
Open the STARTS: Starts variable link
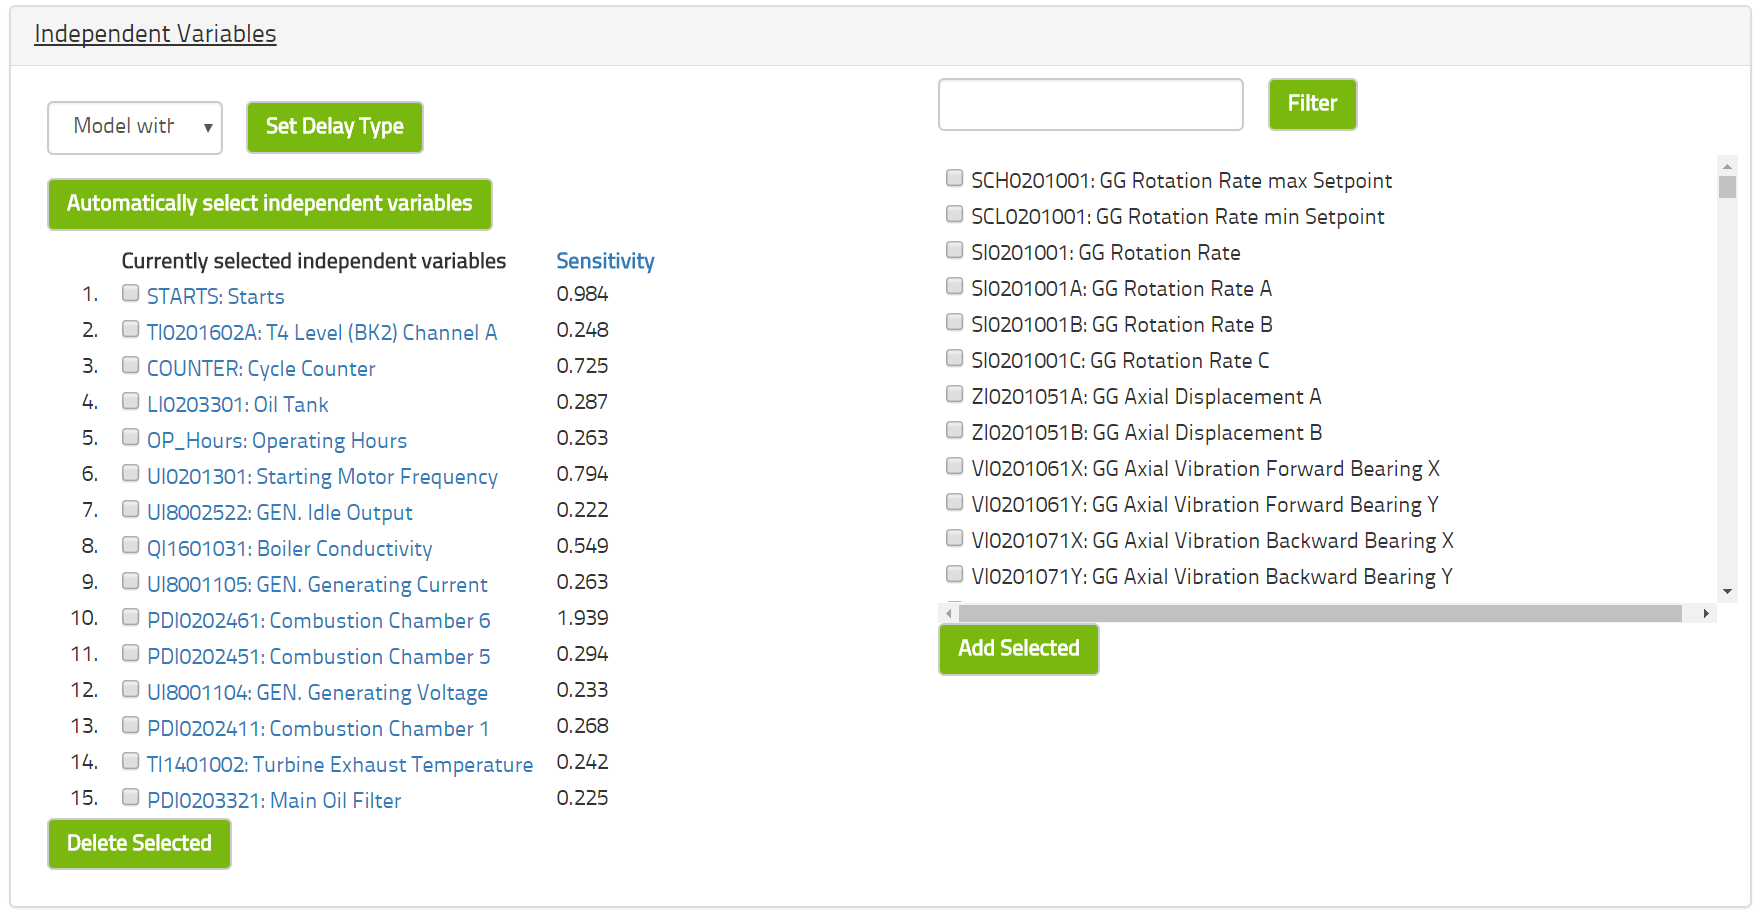[x=216, y=297]
